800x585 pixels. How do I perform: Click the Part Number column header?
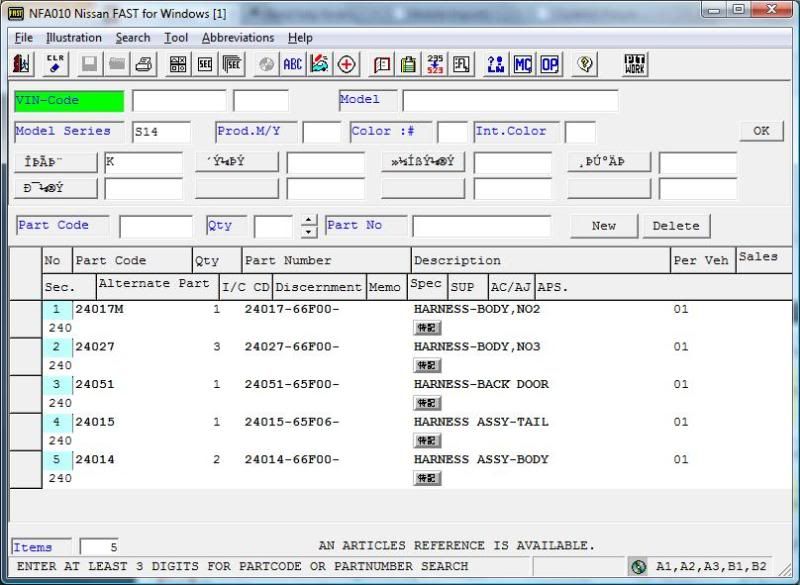(326, 261)
